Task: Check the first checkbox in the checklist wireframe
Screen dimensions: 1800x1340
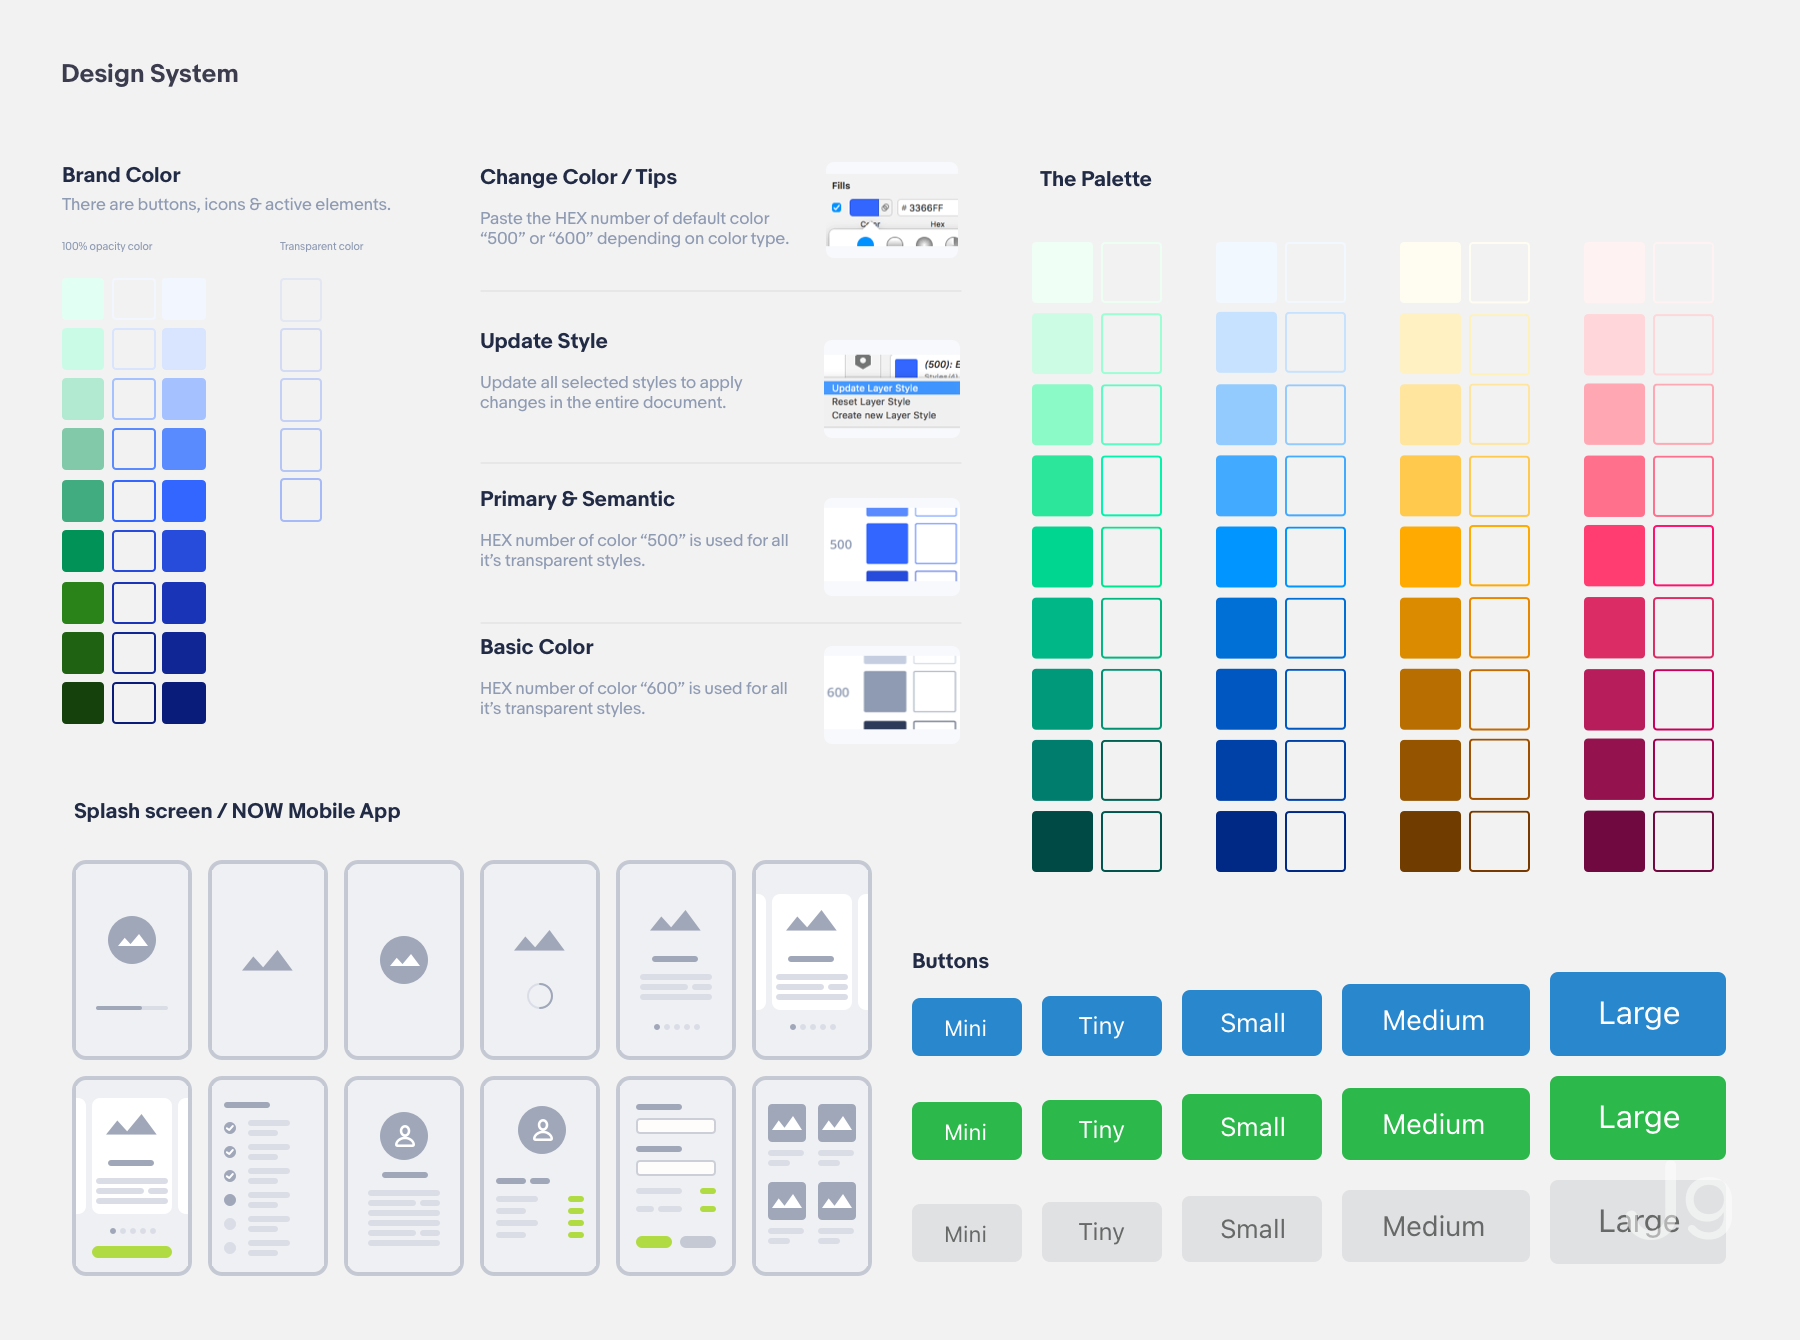Action: pyautogui.click(x=230, y=1127)
